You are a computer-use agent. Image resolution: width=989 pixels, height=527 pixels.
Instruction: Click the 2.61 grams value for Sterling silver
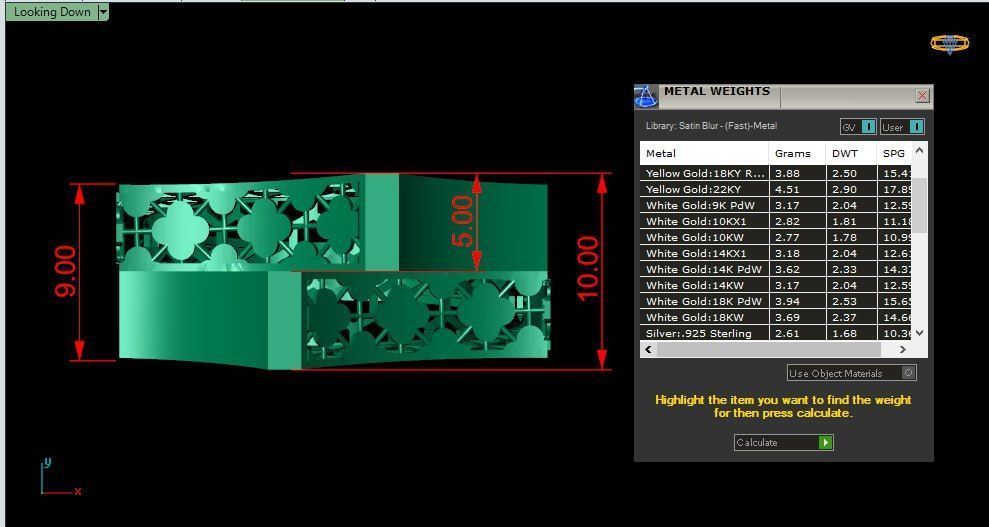[787, 333]
